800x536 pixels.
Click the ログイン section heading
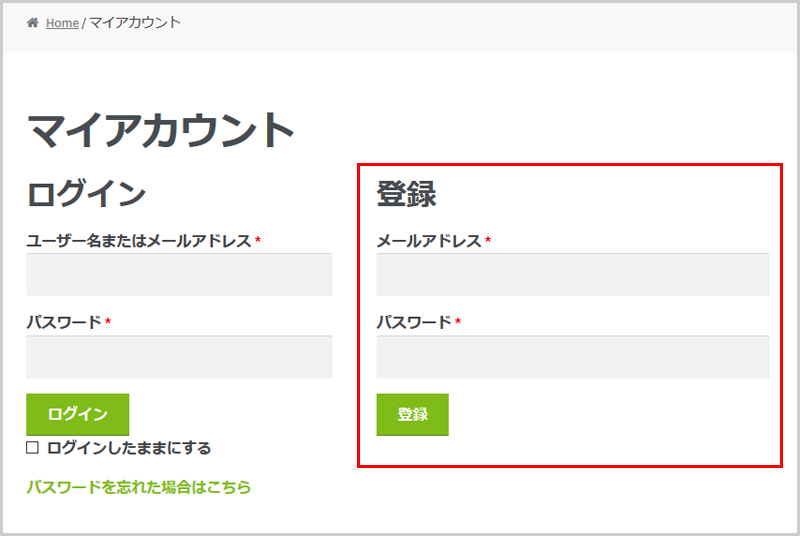[x=86, y=193]
